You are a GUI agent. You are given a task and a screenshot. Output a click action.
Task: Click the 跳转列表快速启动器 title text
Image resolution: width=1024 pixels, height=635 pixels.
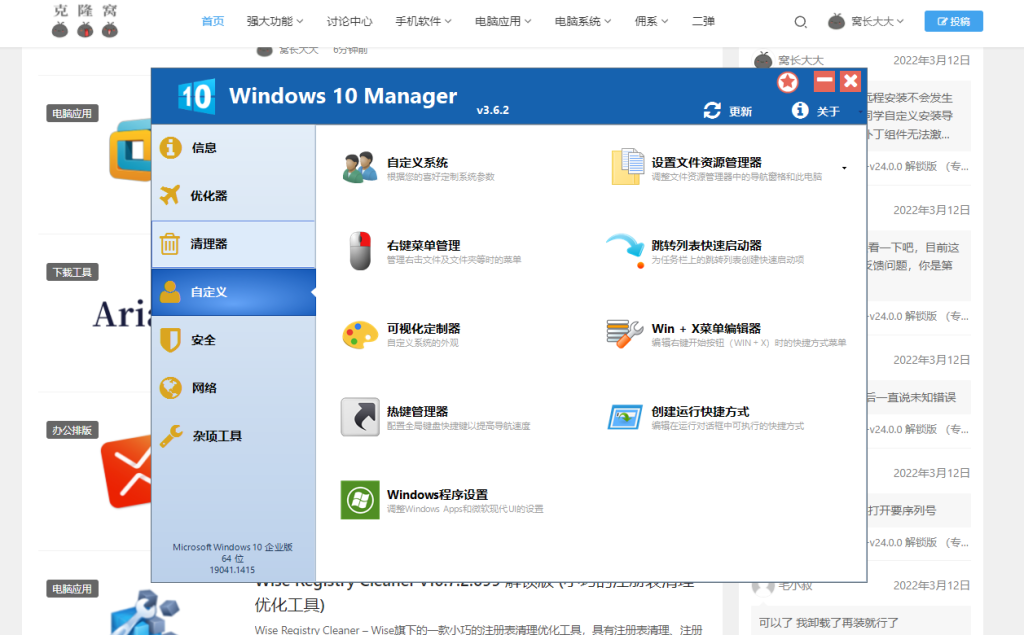[x=707, y=246]
